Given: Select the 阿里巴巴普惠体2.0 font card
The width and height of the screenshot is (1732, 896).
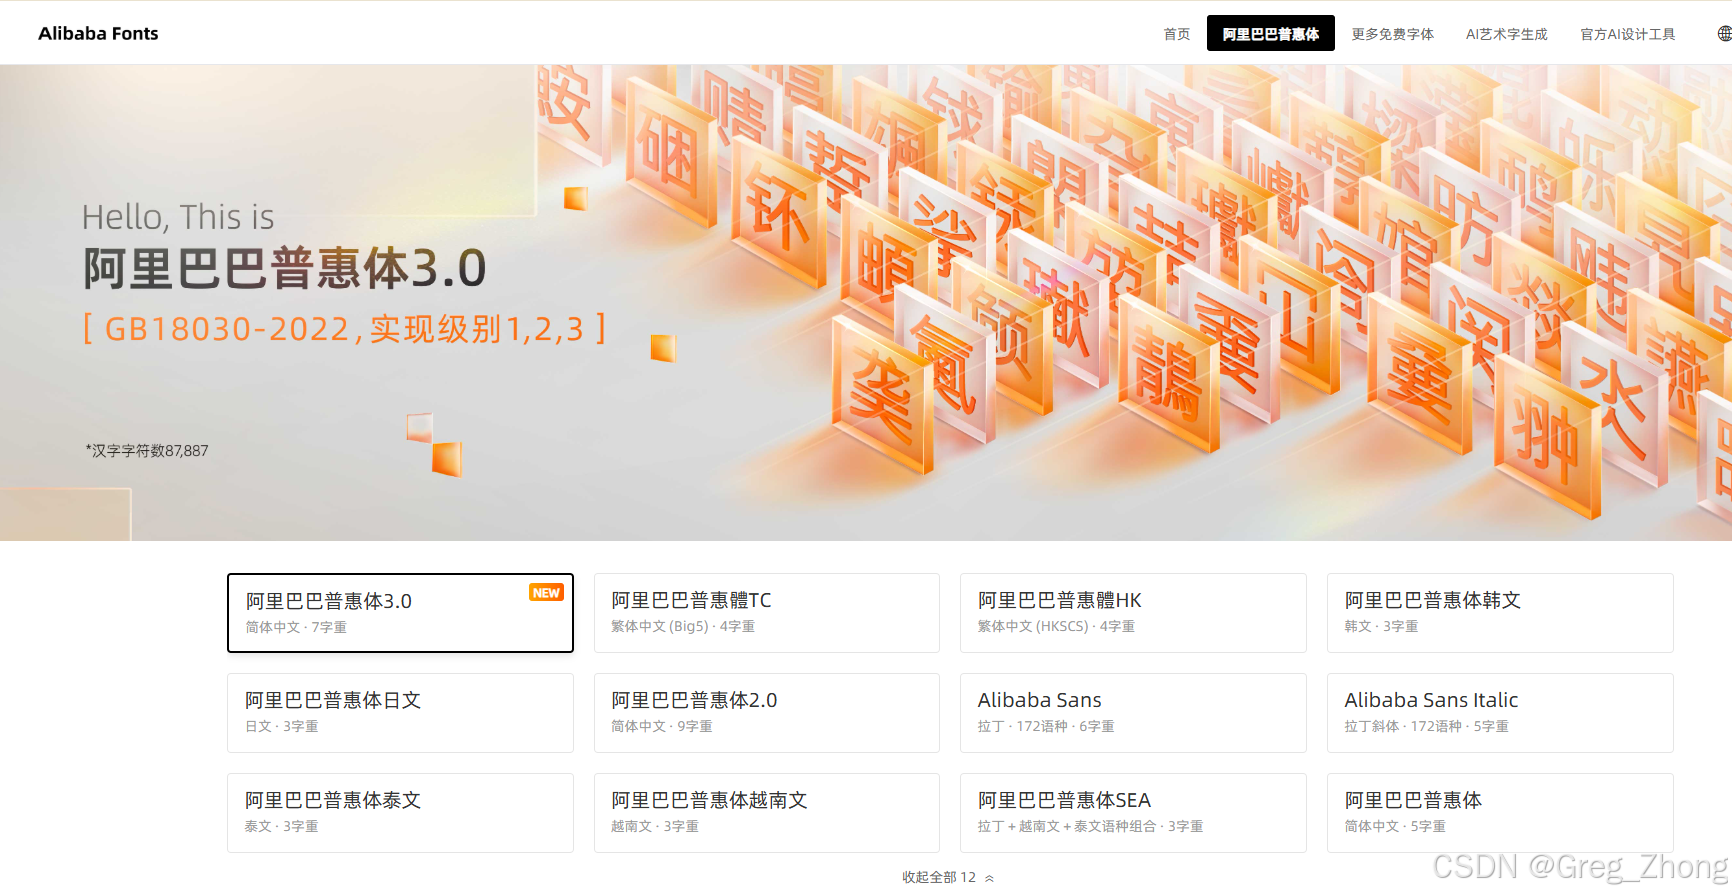Looking at the screenshot, I should coord(767,713).
